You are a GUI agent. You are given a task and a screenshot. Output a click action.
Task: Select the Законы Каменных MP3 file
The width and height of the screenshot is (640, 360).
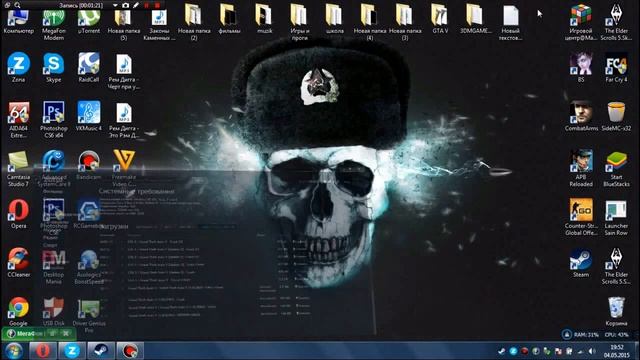click(159, 25)
